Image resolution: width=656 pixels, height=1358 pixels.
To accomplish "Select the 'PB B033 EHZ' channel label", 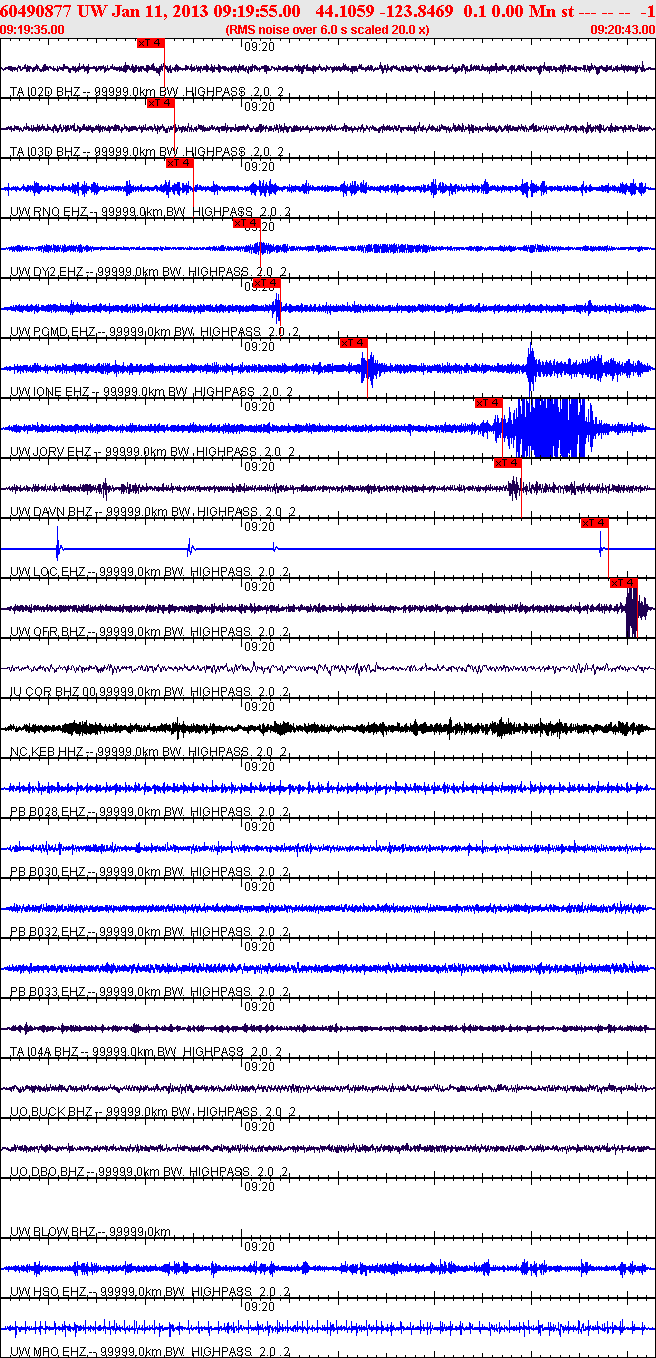I will click(48, 992).
